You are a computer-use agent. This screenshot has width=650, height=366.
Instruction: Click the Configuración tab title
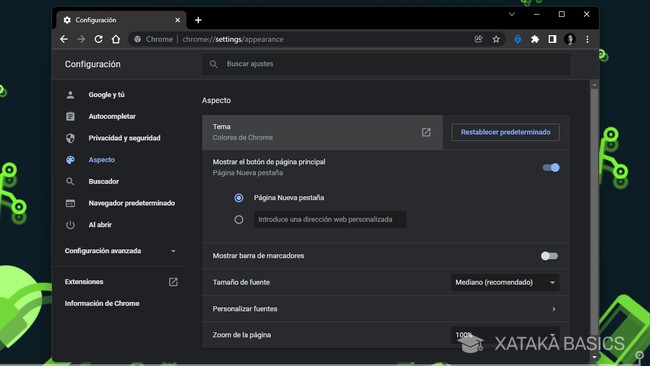coord(96,20)
